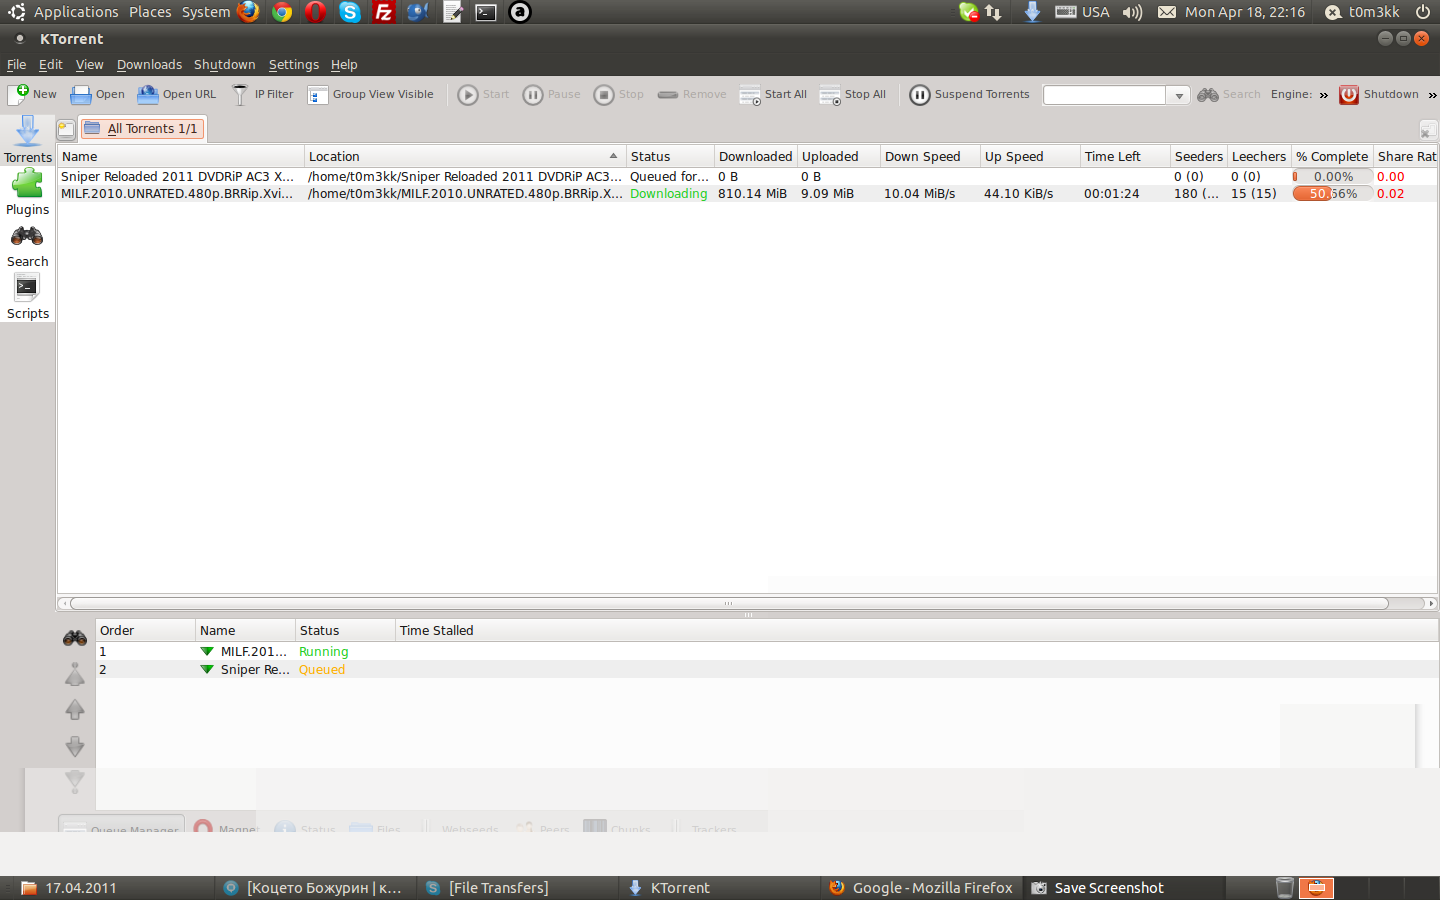
Task: Launch FileZilla from top panel
Action: (x=383, y=12)
